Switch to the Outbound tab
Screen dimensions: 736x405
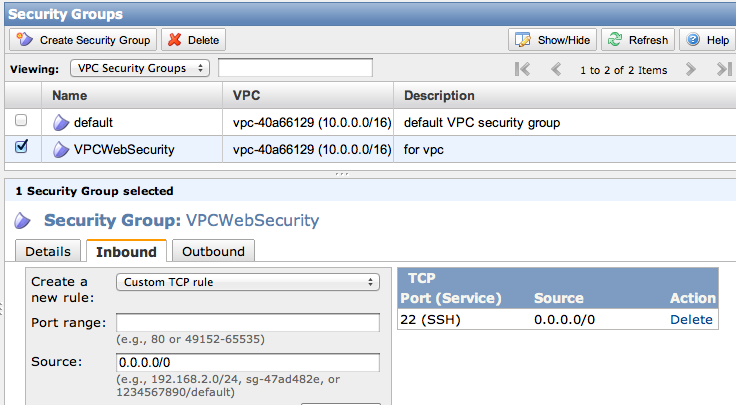pyautogui.click(x=213, y=251)
